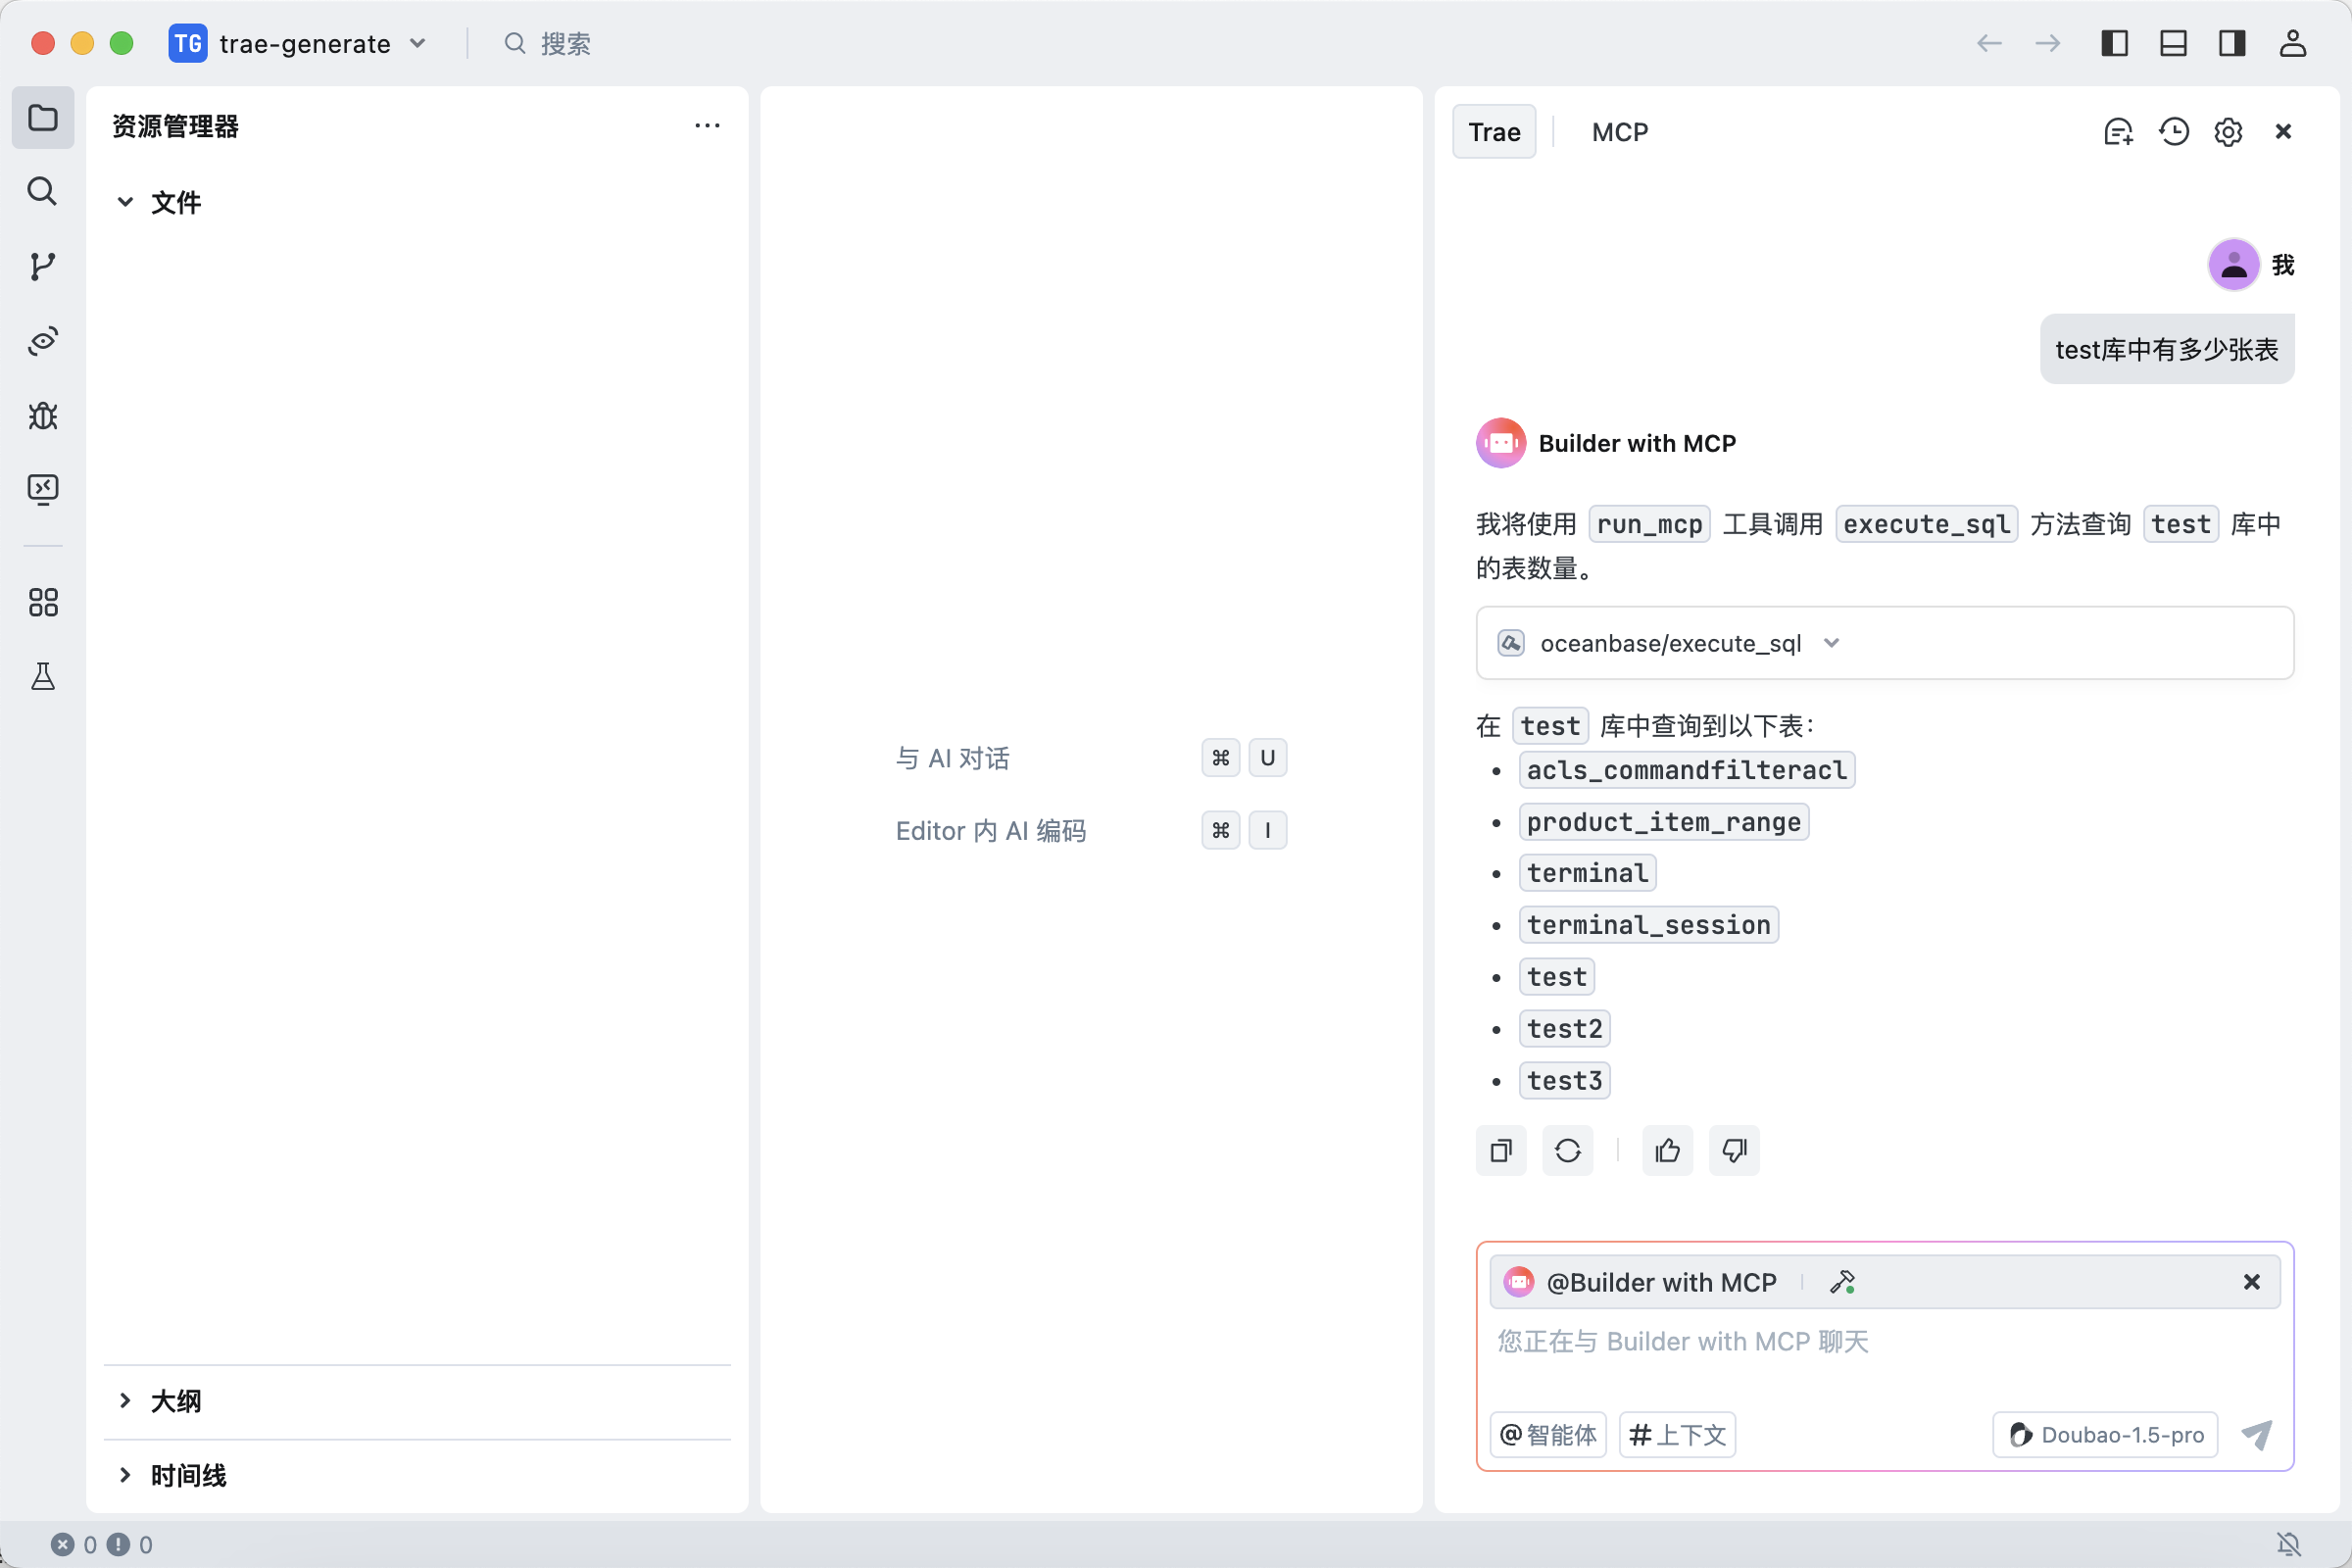The image size is (2352, 1568).
Task: Open the Source Control sidebar icon
Action: coord(42,266)
